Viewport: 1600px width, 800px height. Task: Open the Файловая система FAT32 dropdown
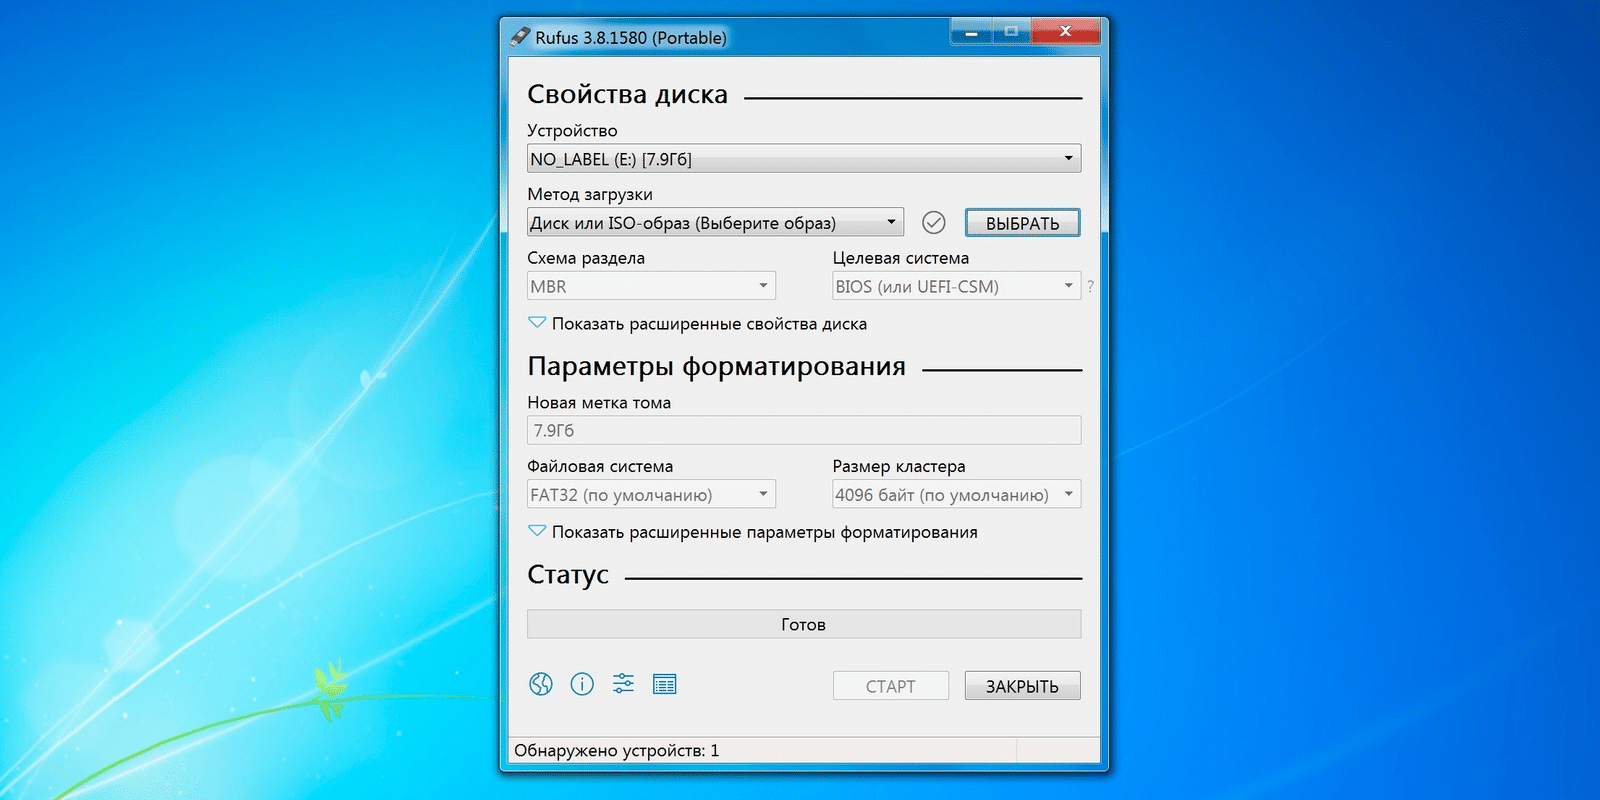tap(651, 494)
